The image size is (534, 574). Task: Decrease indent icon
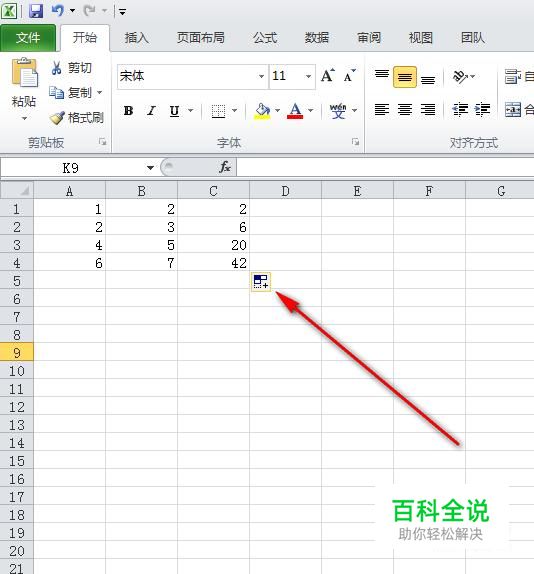click(x=460, y=109)
